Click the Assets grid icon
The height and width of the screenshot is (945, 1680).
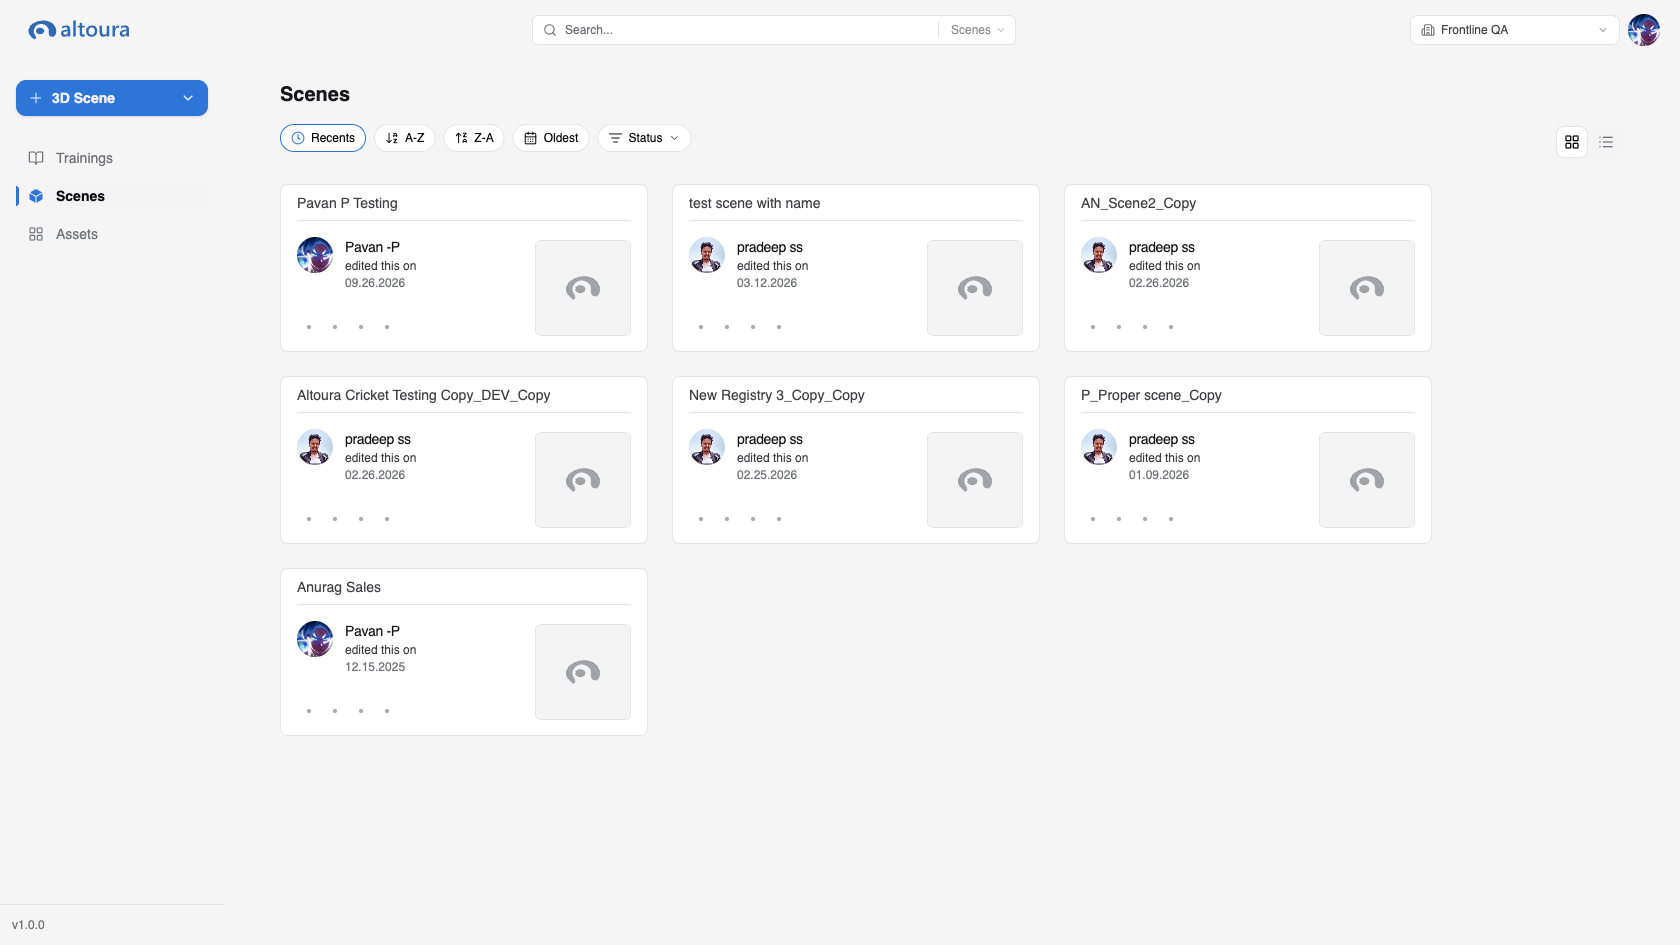36,234
